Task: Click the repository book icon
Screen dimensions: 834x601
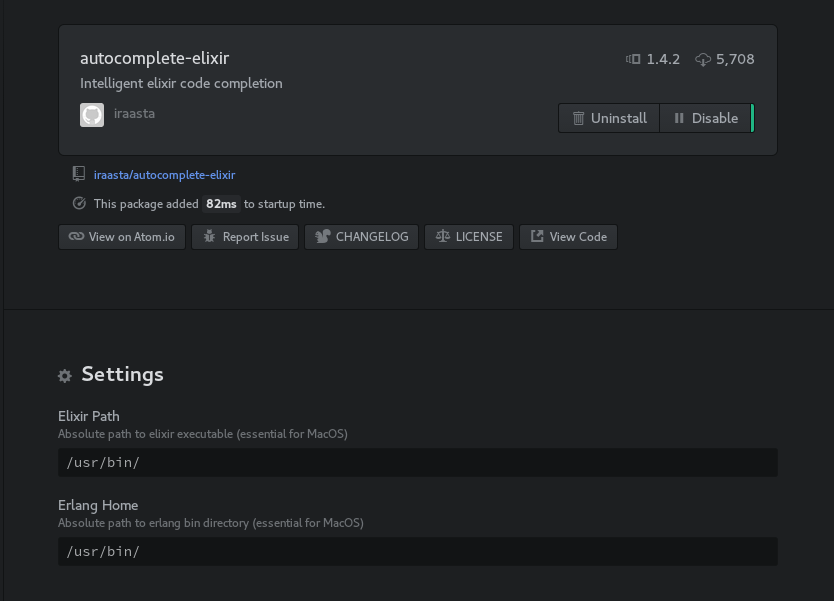Action: click(x=79, y=174)
